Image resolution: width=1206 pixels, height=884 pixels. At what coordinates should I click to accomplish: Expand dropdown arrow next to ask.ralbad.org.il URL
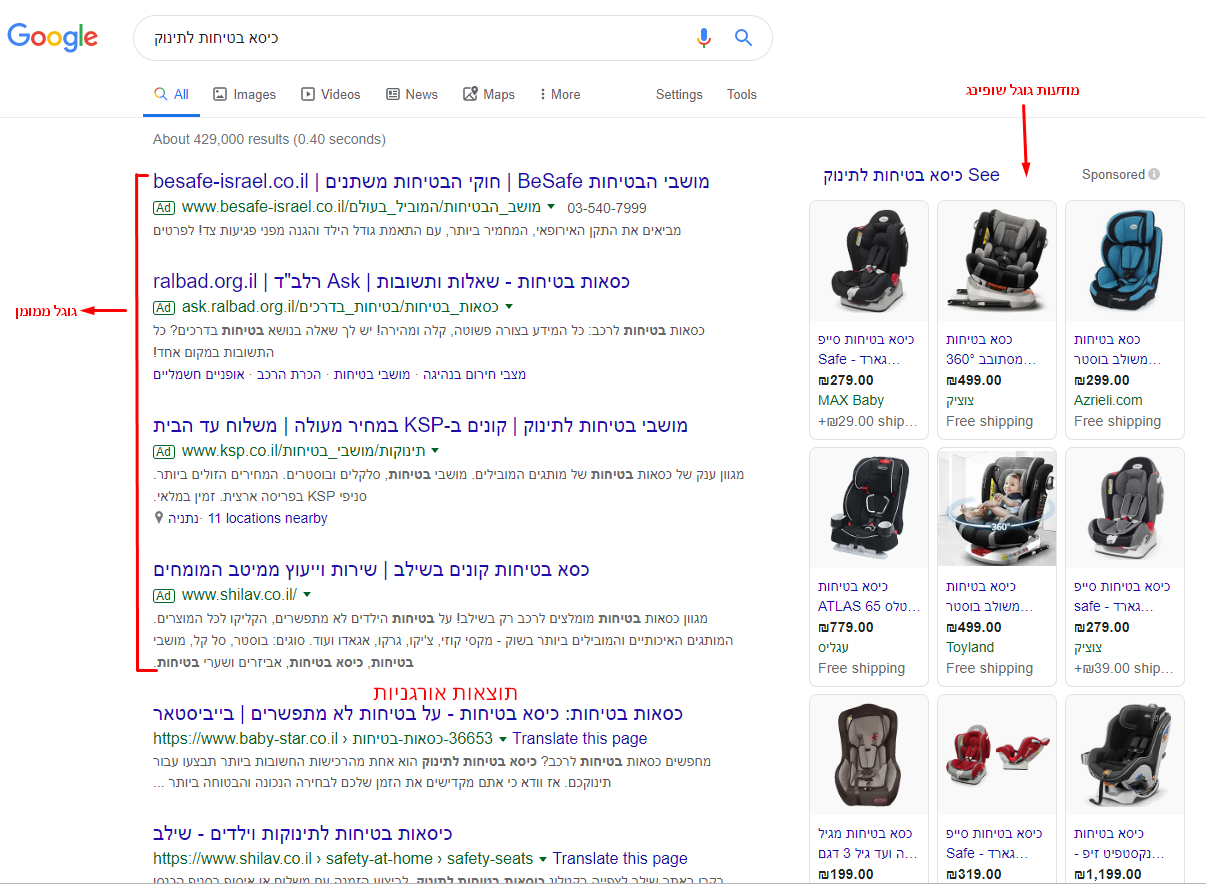point(508,306)
